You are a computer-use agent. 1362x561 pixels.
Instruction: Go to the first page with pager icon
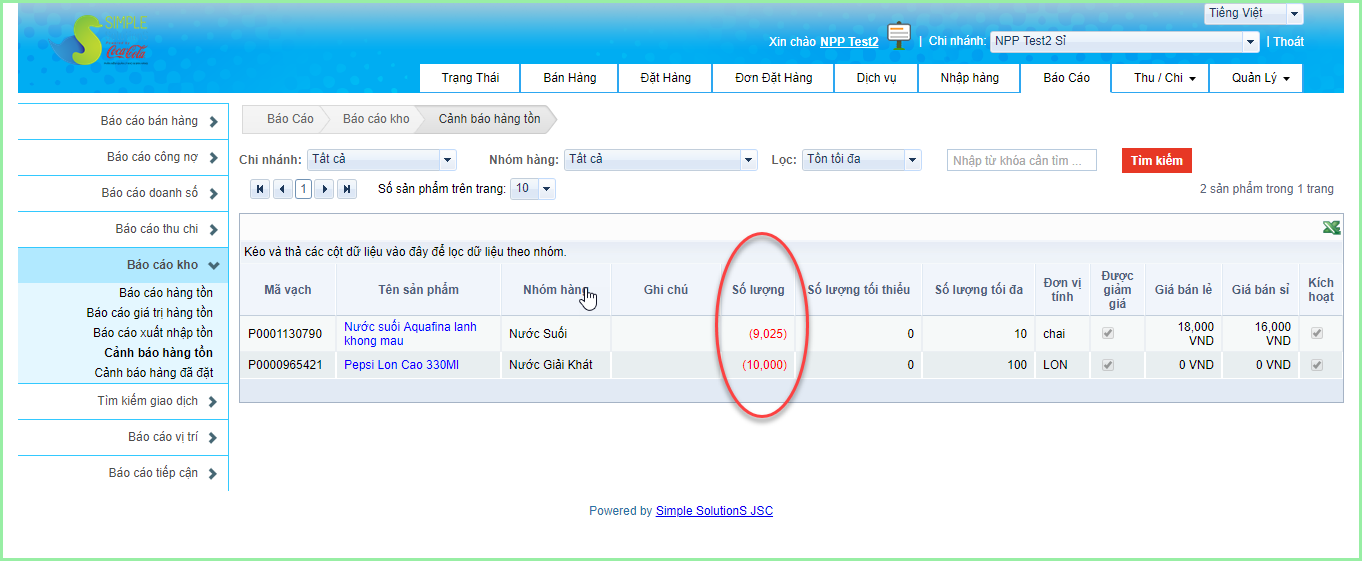coord(260,189)
